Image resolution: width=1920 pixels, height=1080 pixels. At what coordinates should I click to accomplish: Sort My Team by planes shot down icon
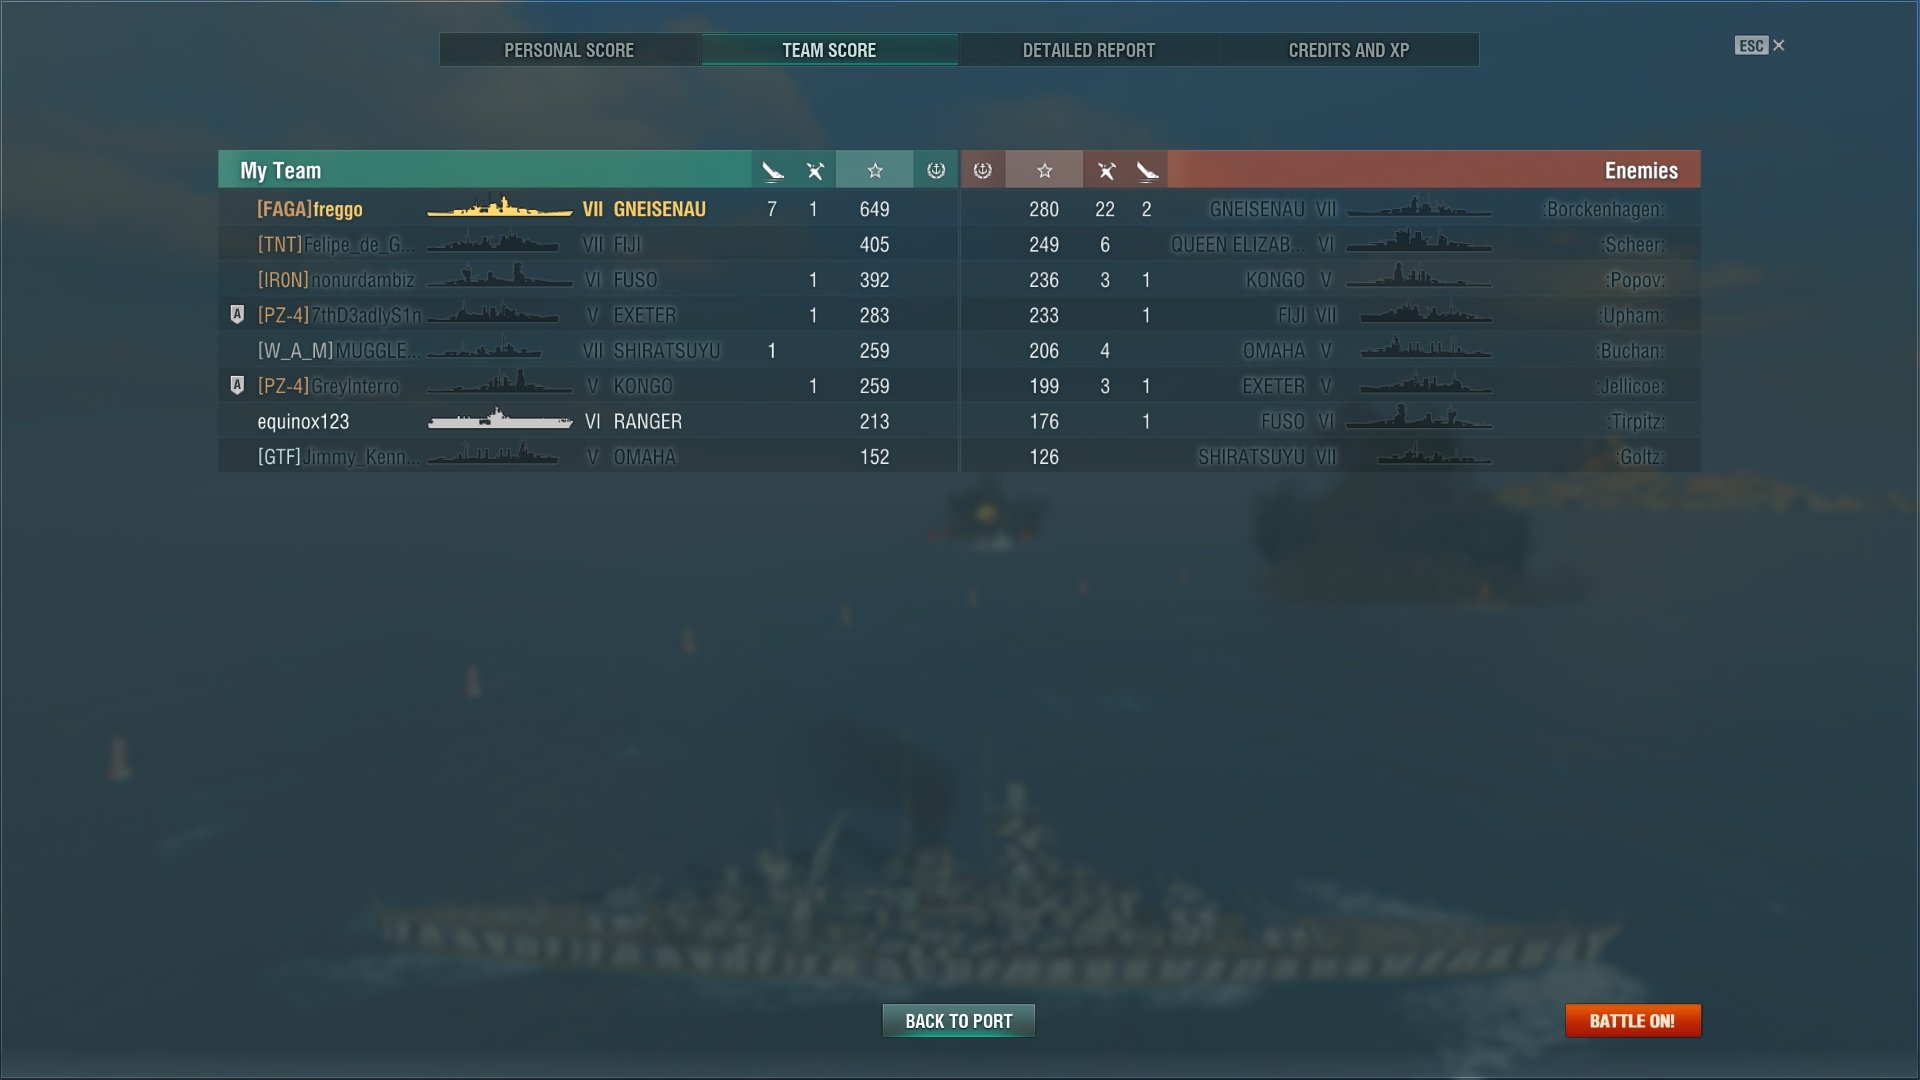[x=772, y=171]
